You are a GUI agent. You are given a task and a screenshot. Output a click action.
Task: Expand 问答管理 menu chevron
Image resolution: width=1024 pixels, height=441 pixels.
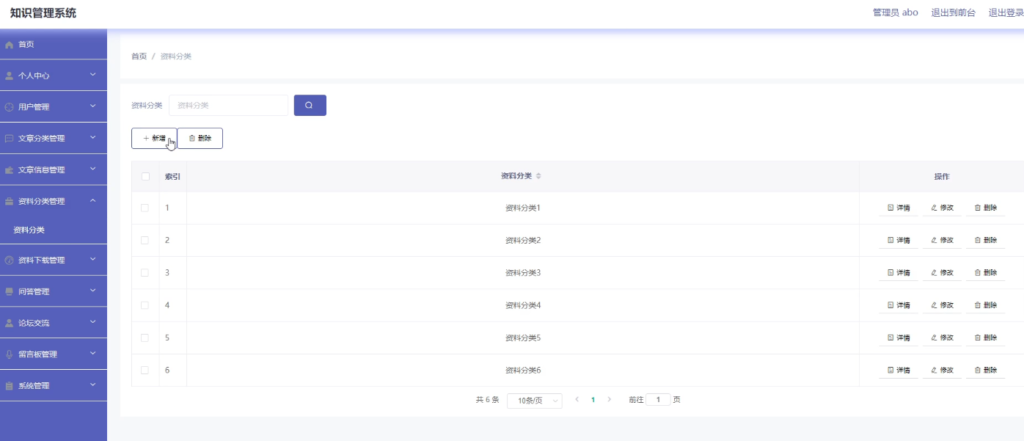[93, 291]
